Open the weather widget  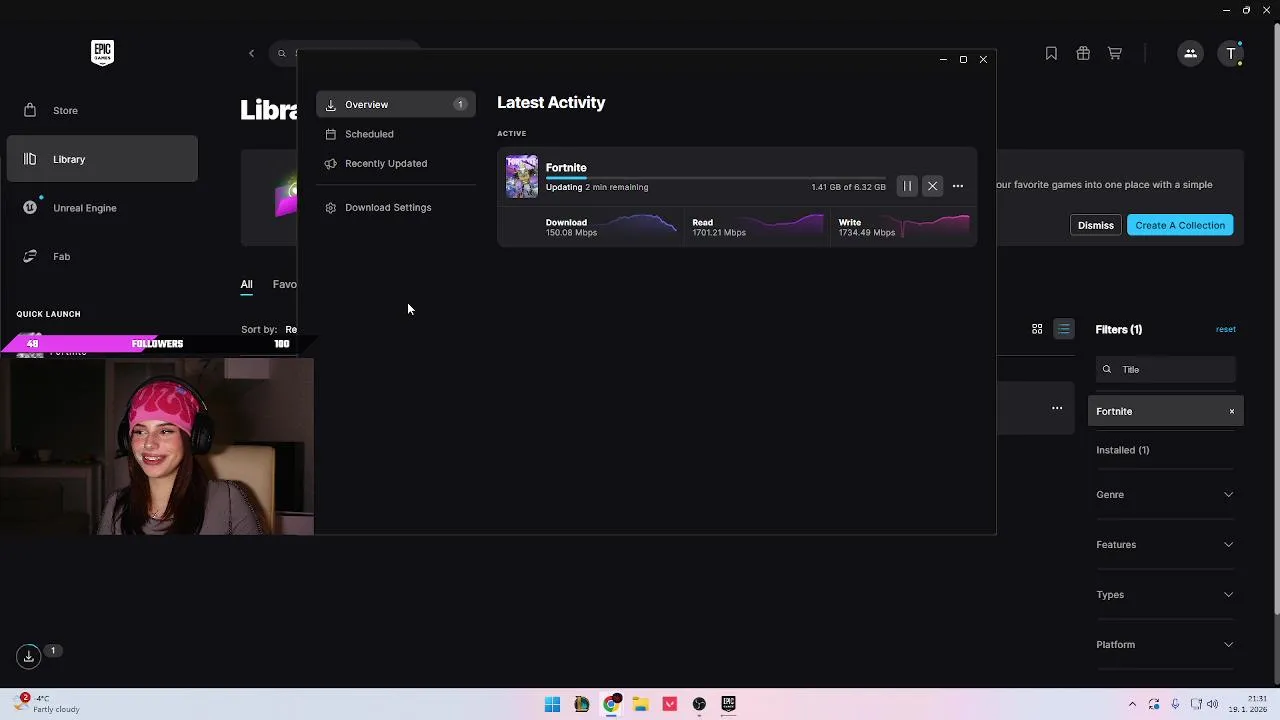click(48, 704)
